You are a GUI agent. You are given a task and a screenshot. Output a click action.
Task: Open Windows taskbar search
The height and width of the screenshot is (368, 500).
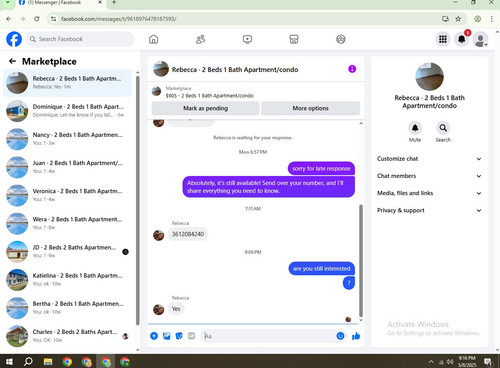click(x=28, y=361)
